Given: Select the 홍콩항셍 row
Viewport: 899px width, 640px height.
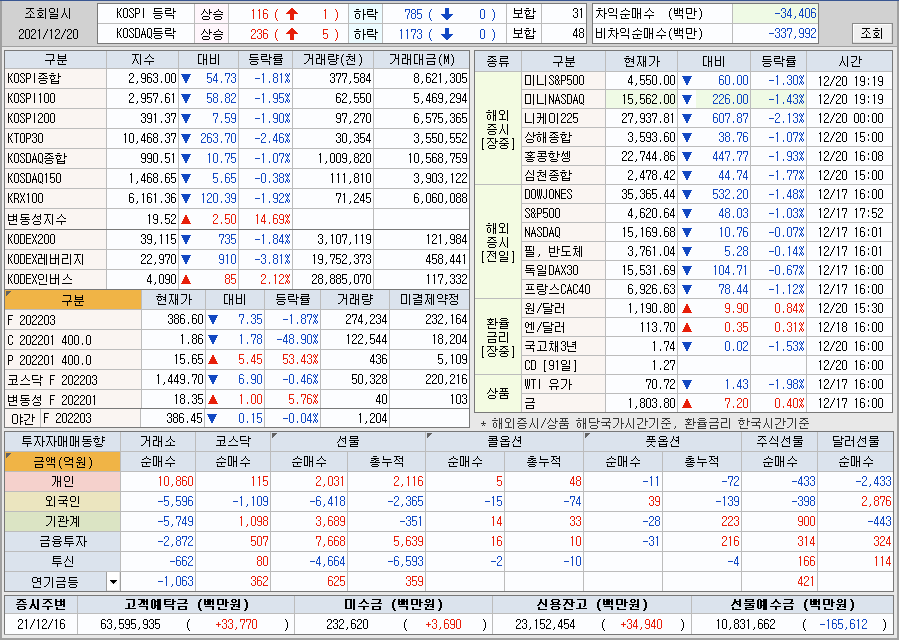Looking at the screenshot, I should tap(707, 156).
